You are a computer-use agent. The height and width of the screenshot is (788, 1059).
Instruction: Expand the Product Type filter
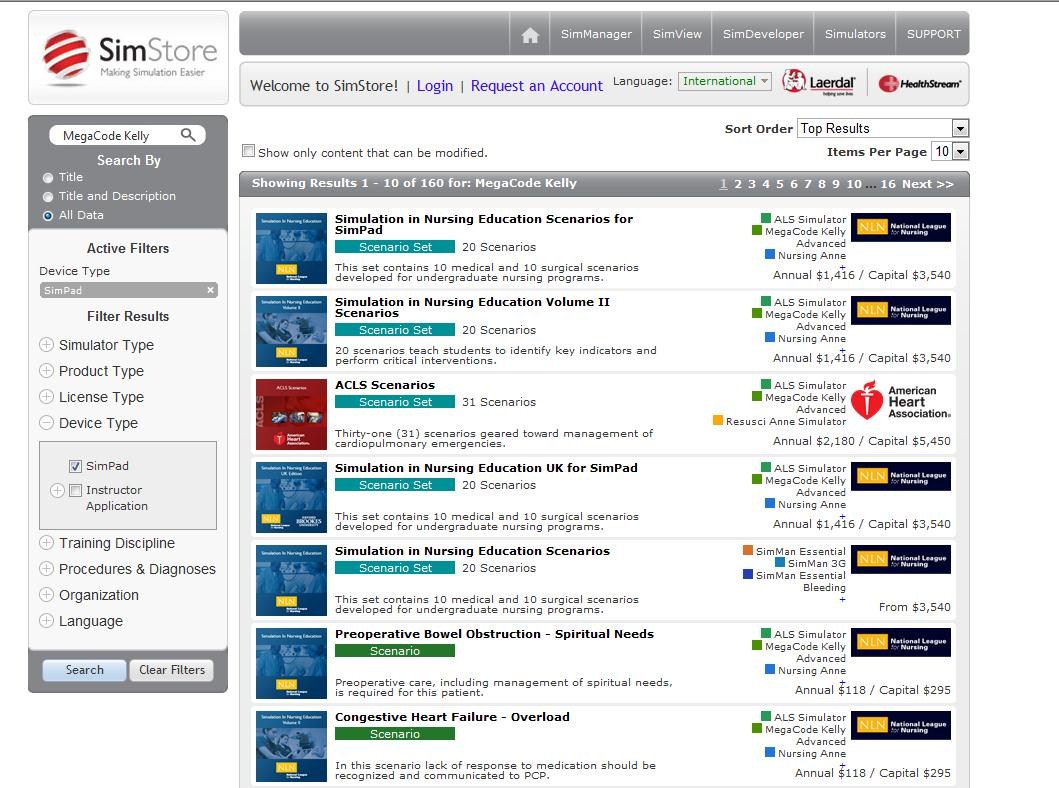pyautogui.click(x=47, y=371)
